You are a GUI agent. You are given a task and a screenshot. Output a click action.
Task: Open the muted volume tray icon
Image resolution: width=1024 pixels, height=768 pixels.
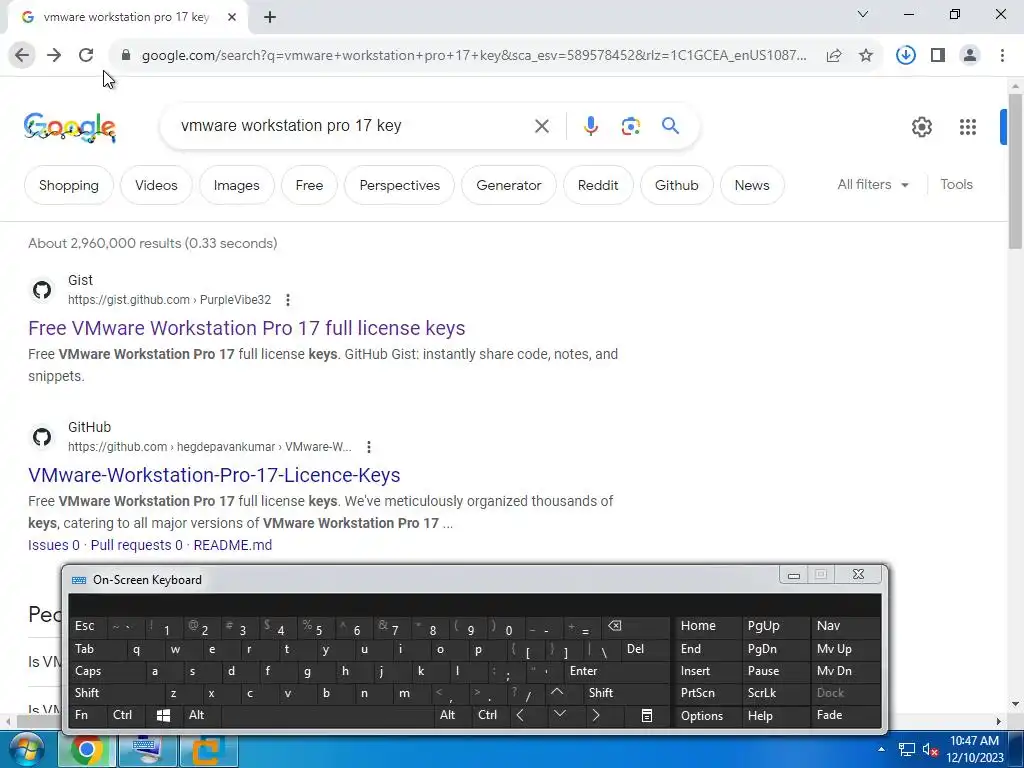tap(930, 750)
